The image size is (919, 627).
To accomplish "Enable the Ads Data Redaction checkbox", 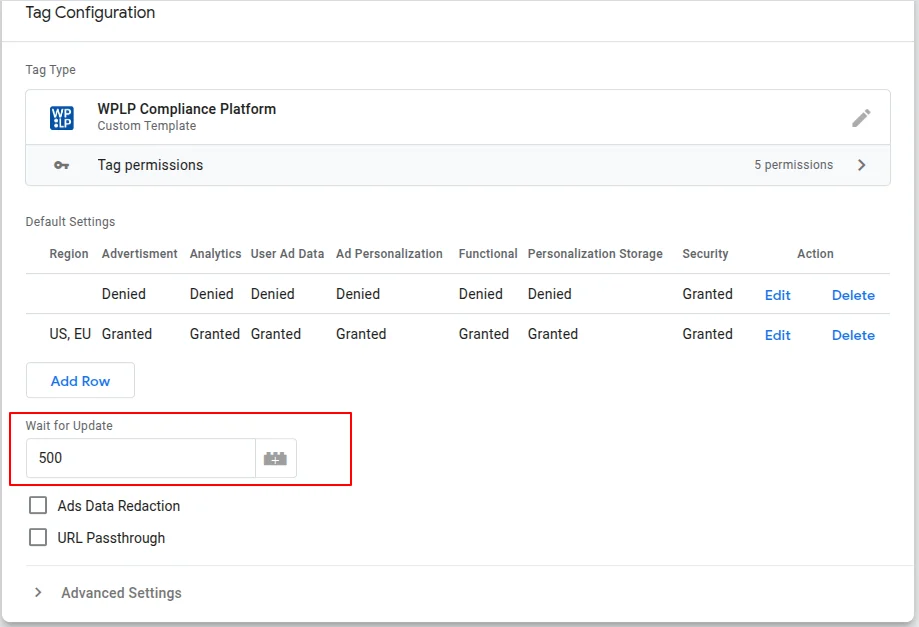I will 38,505.
